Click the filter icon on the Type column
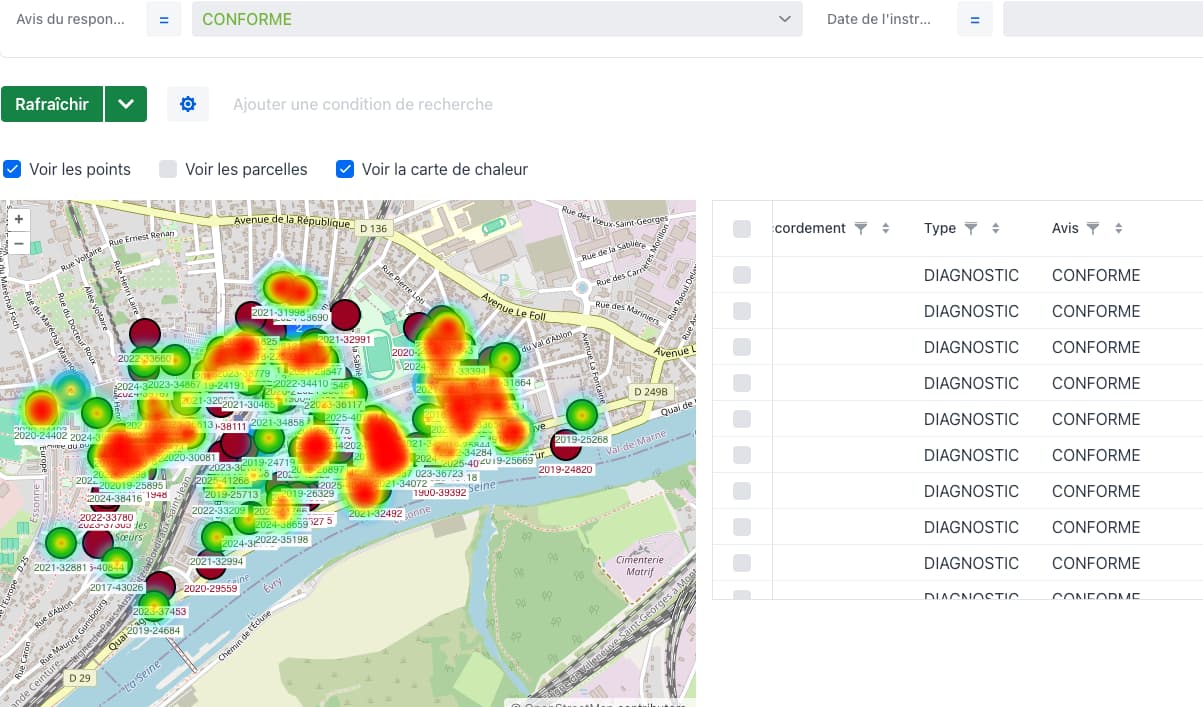The width and height of the screenshot is (1203, 707). click(971, 228)
